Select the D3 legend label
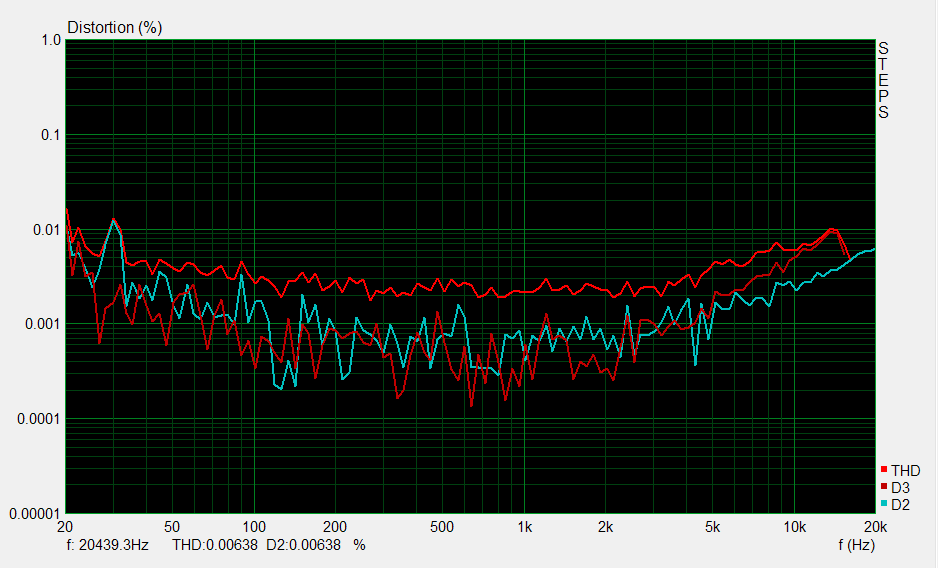This screenshot has width=938, height=568. pos(900,488)
